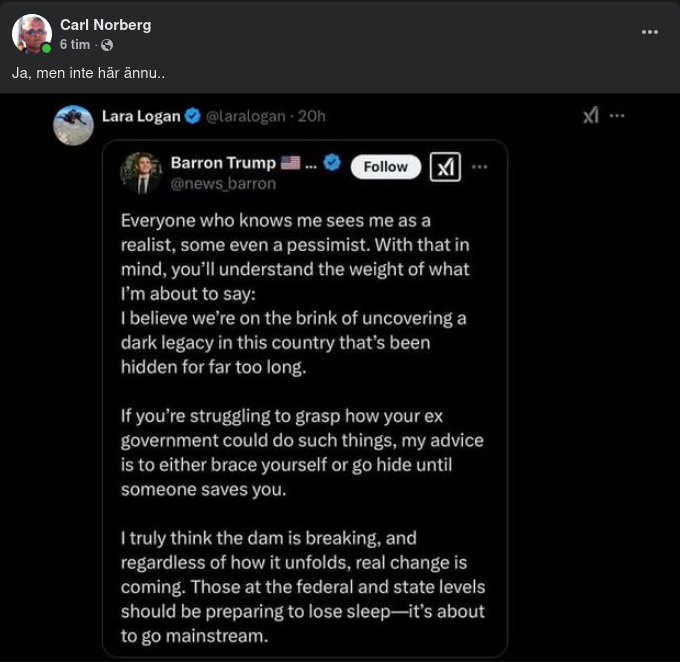The image size is (680, 662).
Task: Click the public audience globe icon
Action: (x=107, y=45)
